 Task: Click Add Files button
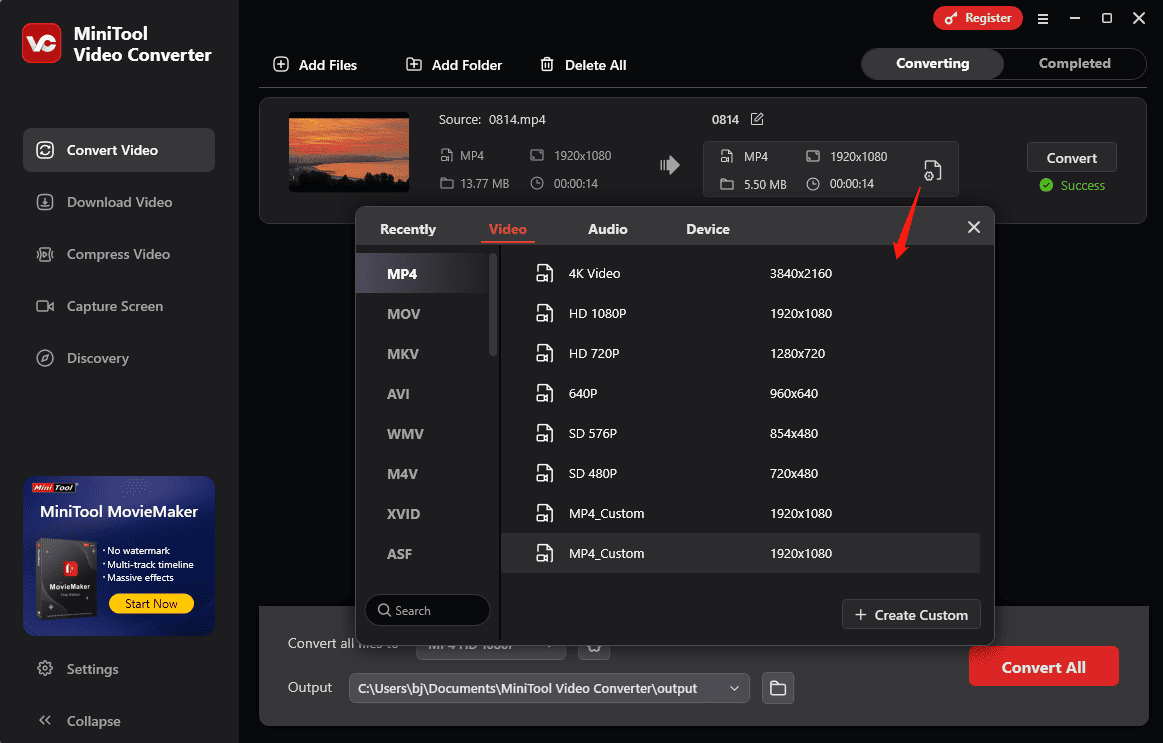point(315,65)
